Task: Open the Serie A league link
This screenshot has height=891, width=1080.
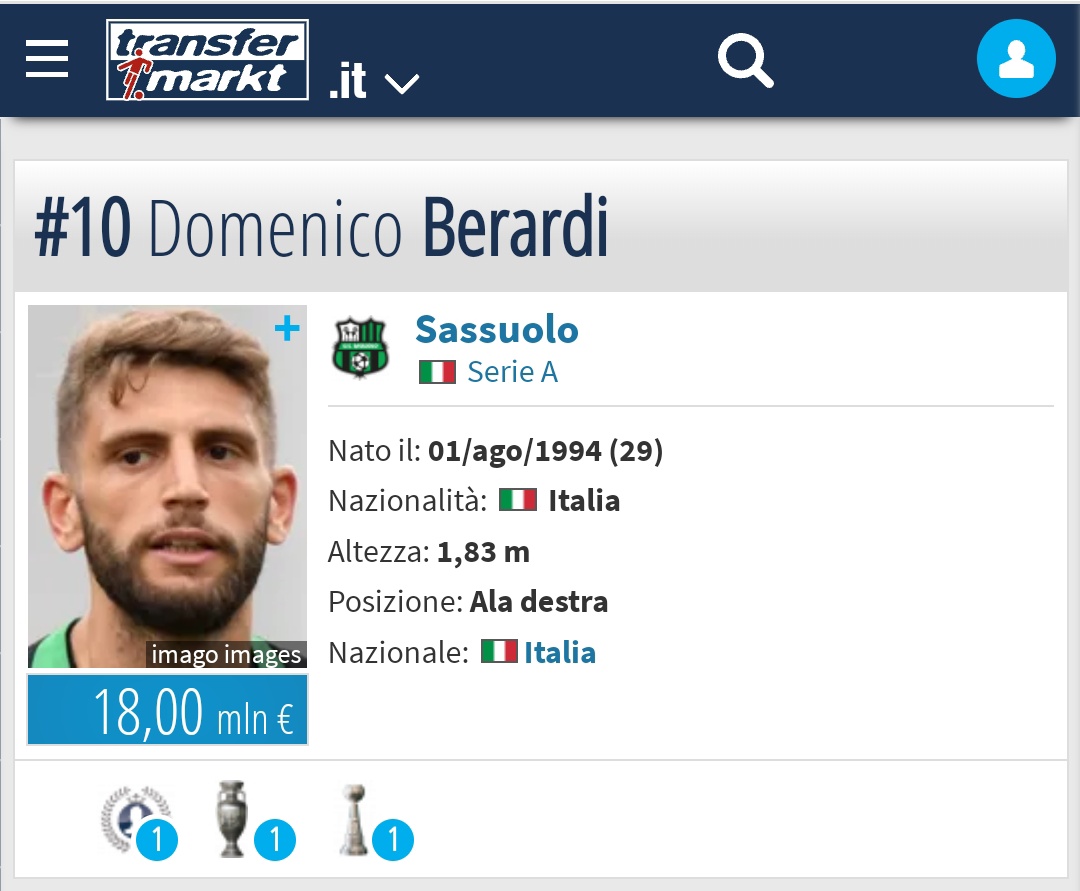Action: click(512, 372)
